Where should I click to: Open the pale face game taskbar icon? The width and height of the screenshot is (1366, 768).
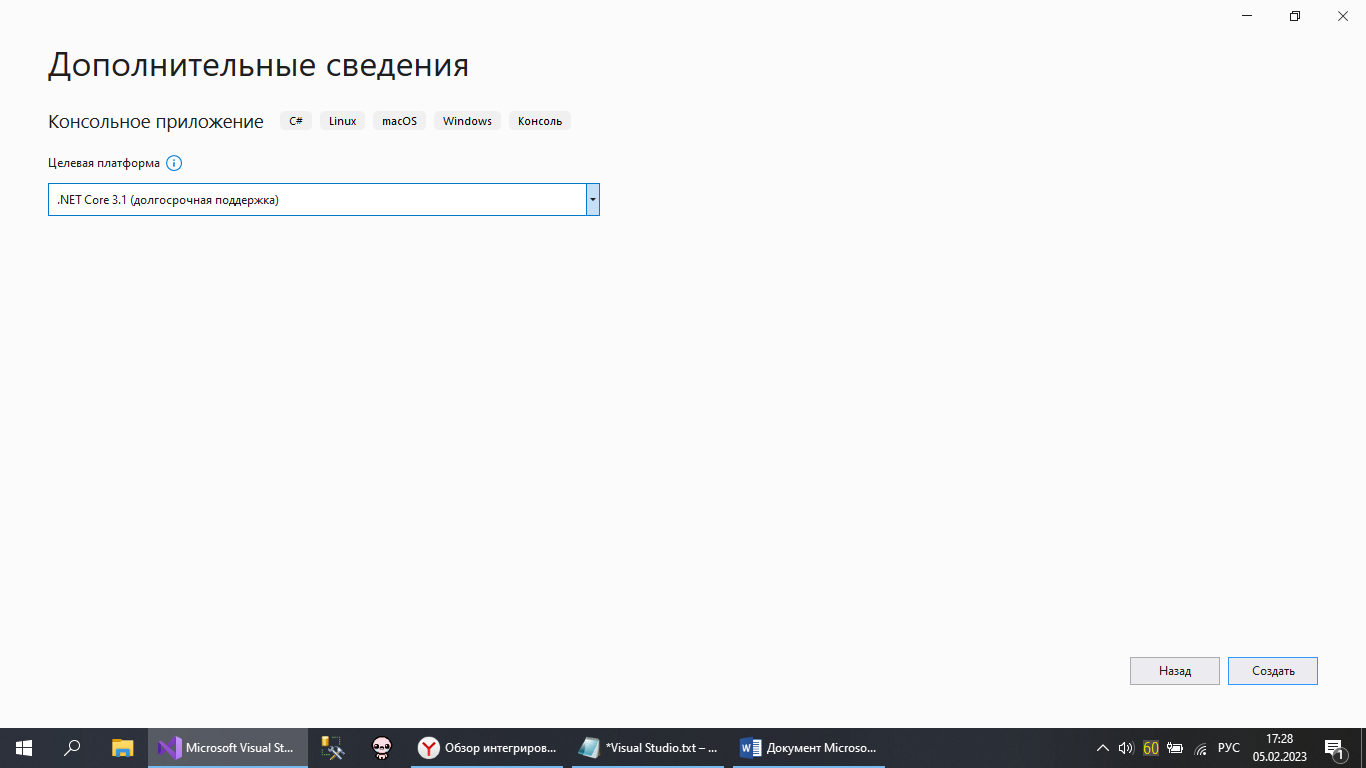(x=382, y=747)
